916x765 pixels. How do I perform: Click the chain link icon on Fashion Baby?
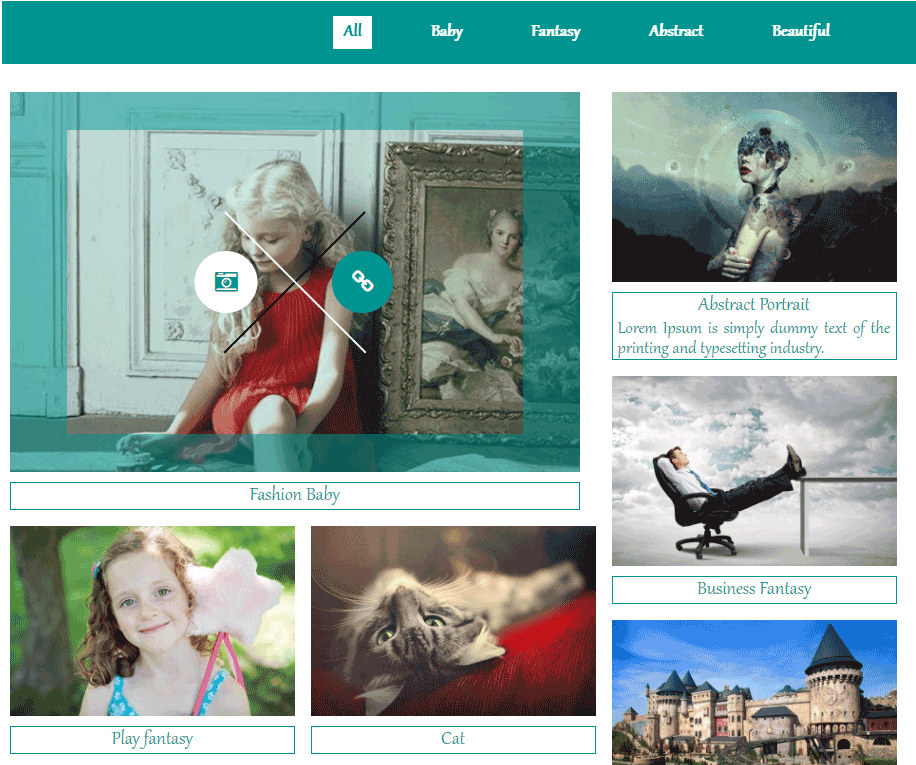(x=362, y=282)
